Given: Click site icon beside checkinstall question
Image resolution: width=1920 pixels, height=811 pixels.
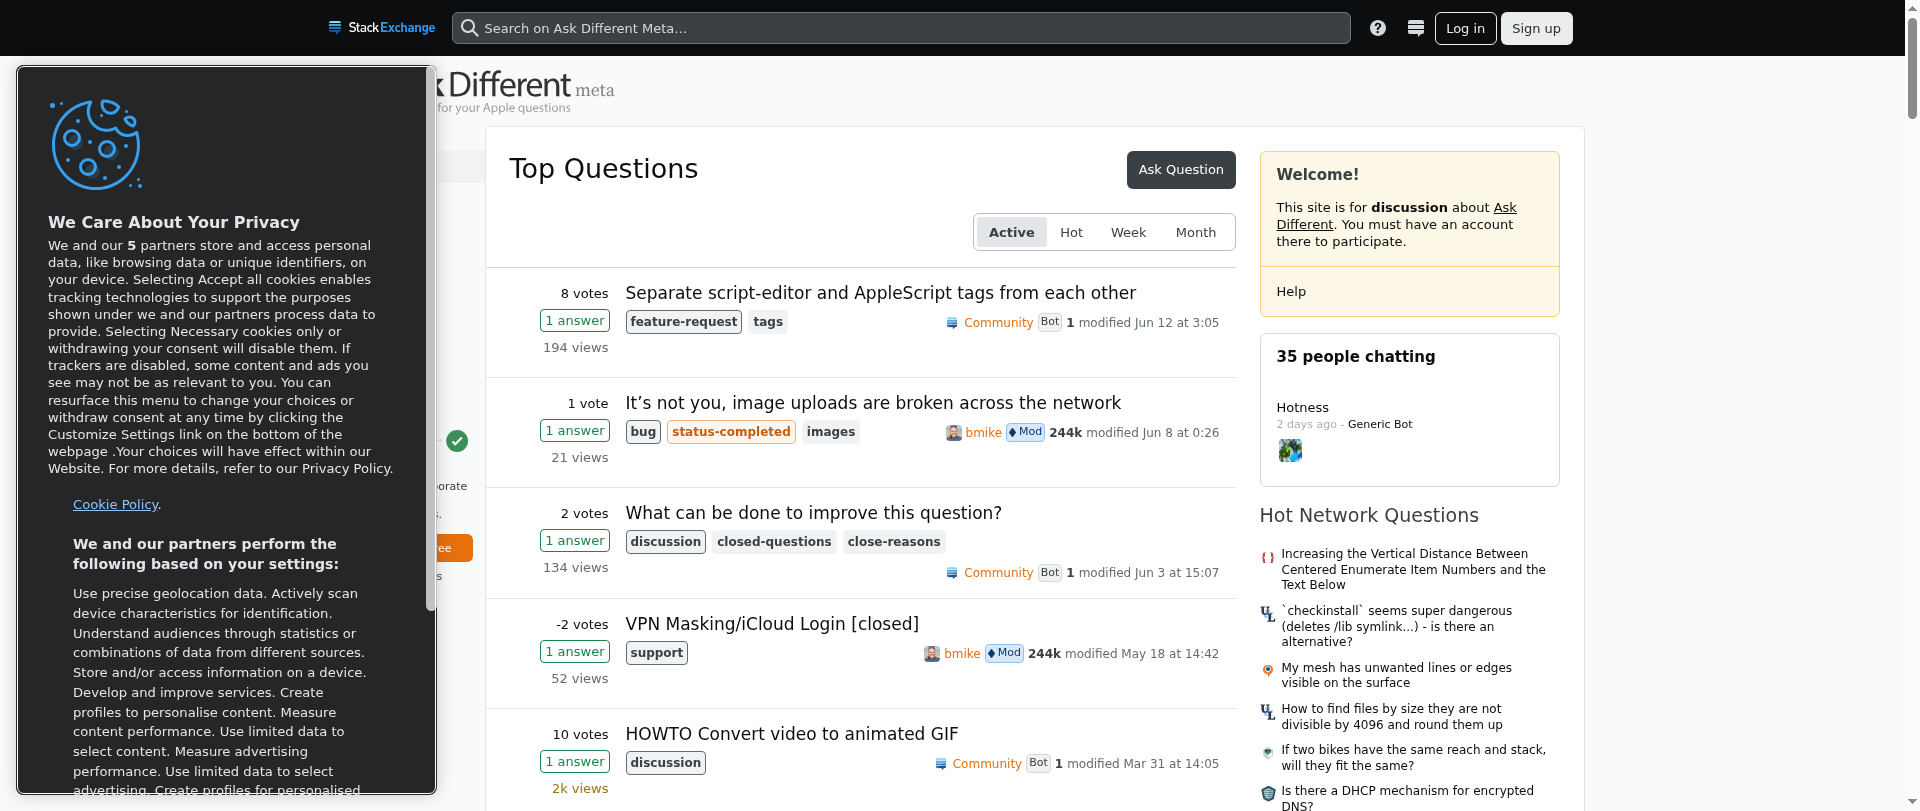Looking at the screenshot, I should [x=1268, y=614].
